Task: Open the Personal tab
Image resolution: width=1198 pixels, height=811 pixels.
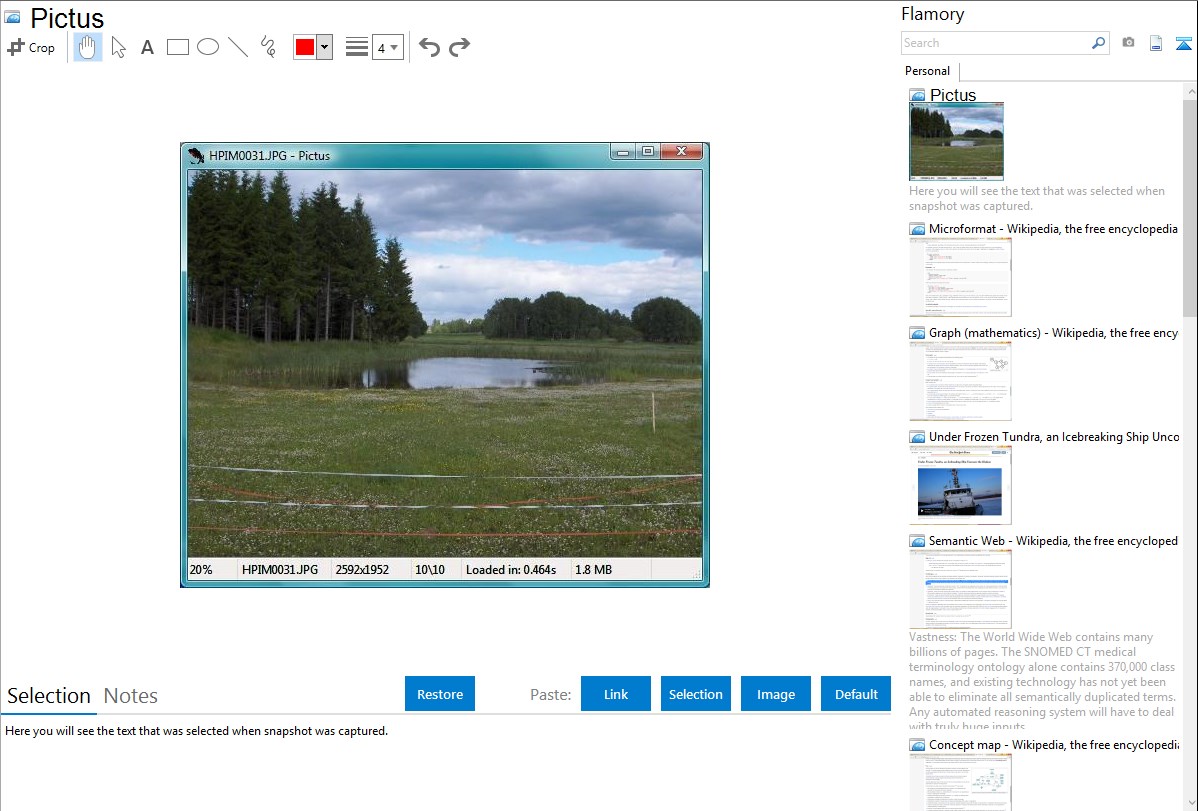Action: (927, 71)
